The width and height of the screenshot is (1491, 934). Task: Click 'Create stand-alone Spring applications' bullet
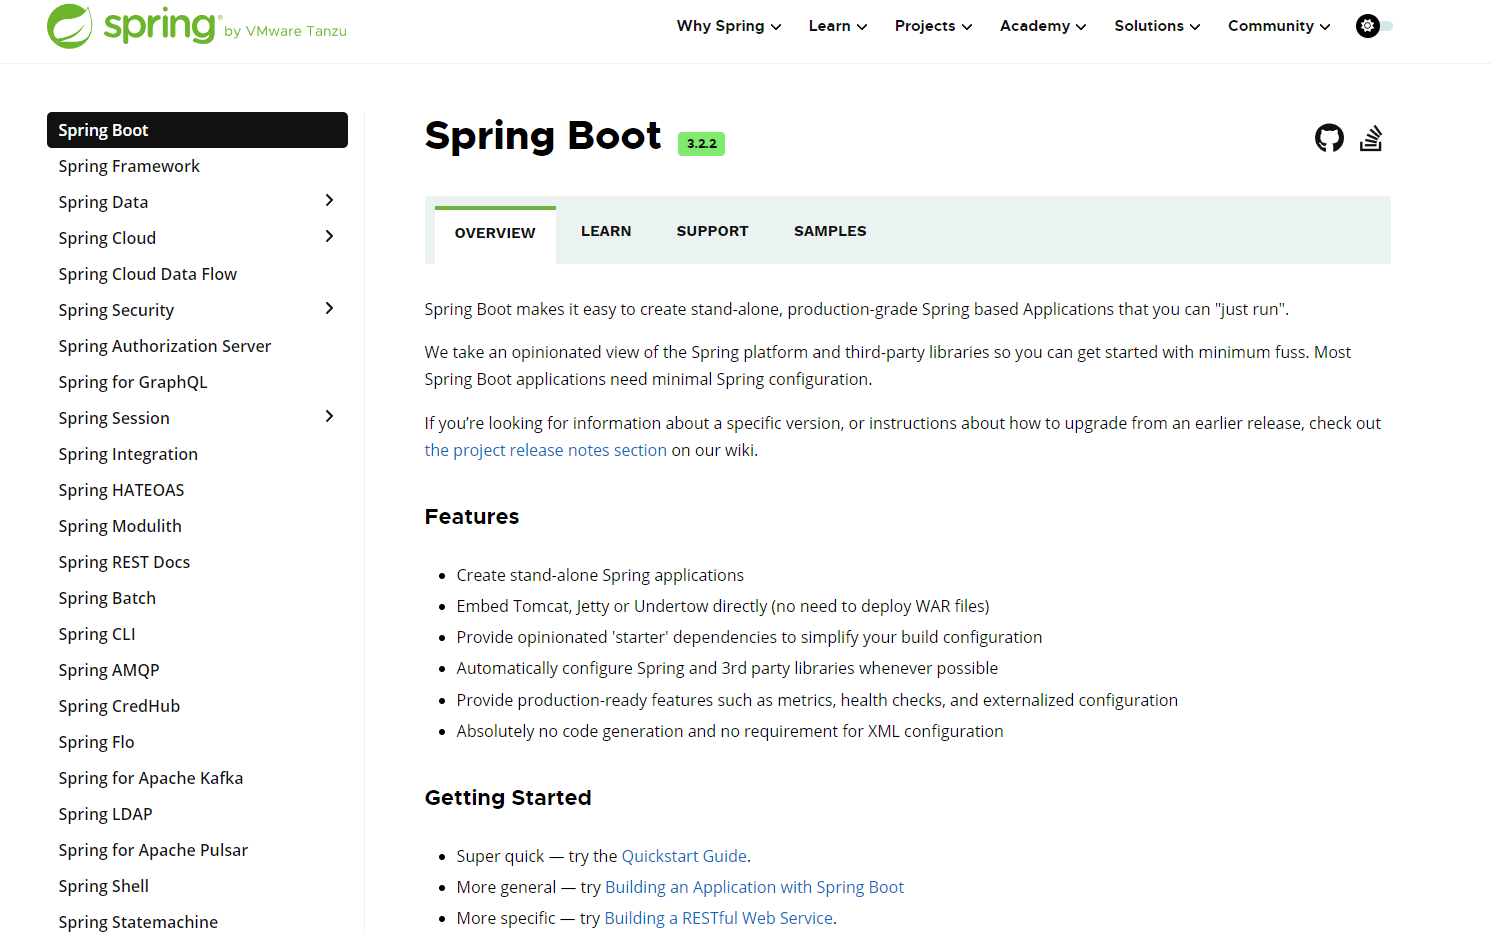600,575
